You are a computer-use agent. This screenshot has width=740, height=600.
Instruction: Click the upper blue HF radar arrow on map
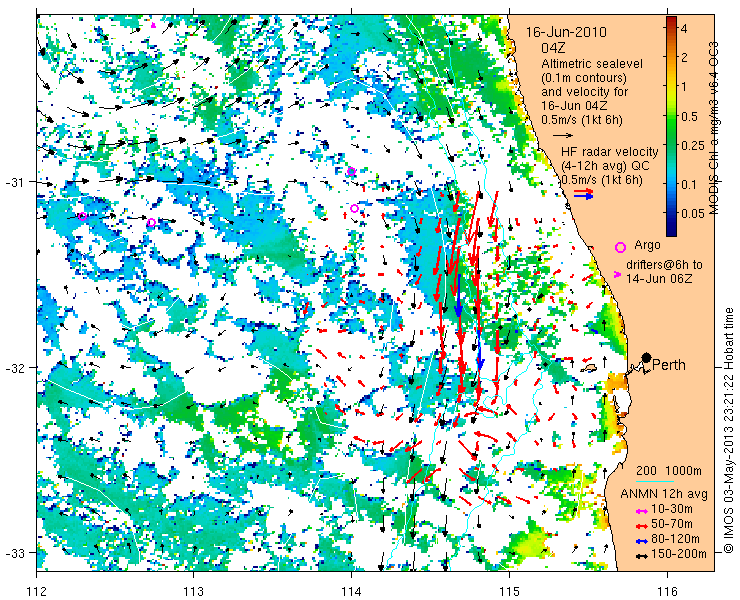pyautogui.click(x=457, y=296)
